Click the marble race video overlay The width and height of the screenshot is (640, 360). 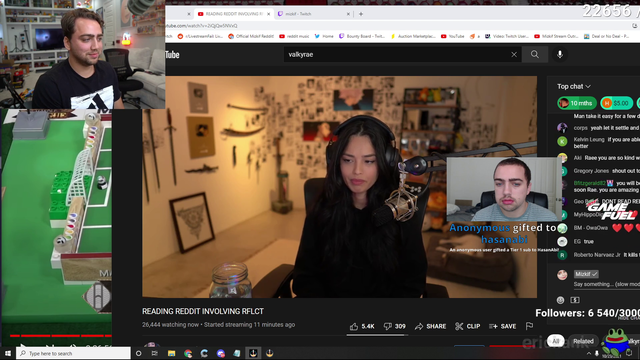pyautogui.click(x=56, y=227)
